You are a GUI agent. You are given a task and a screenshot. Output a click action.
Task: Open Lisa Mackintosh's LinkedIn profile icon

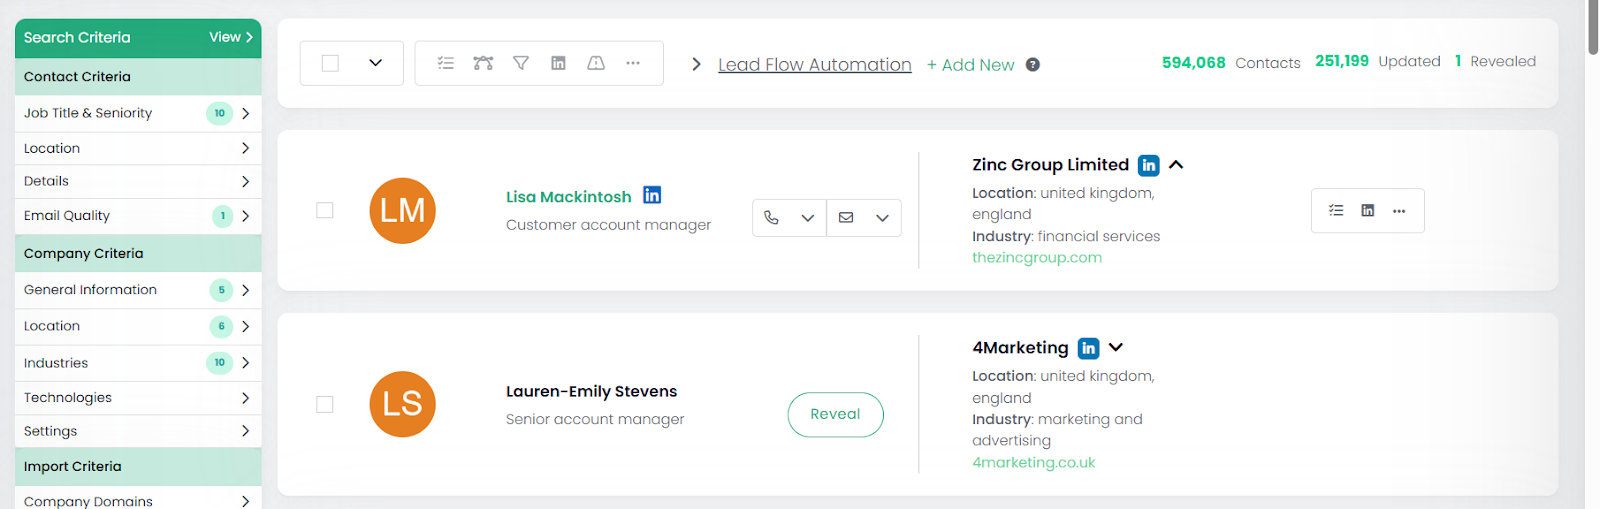652,195
